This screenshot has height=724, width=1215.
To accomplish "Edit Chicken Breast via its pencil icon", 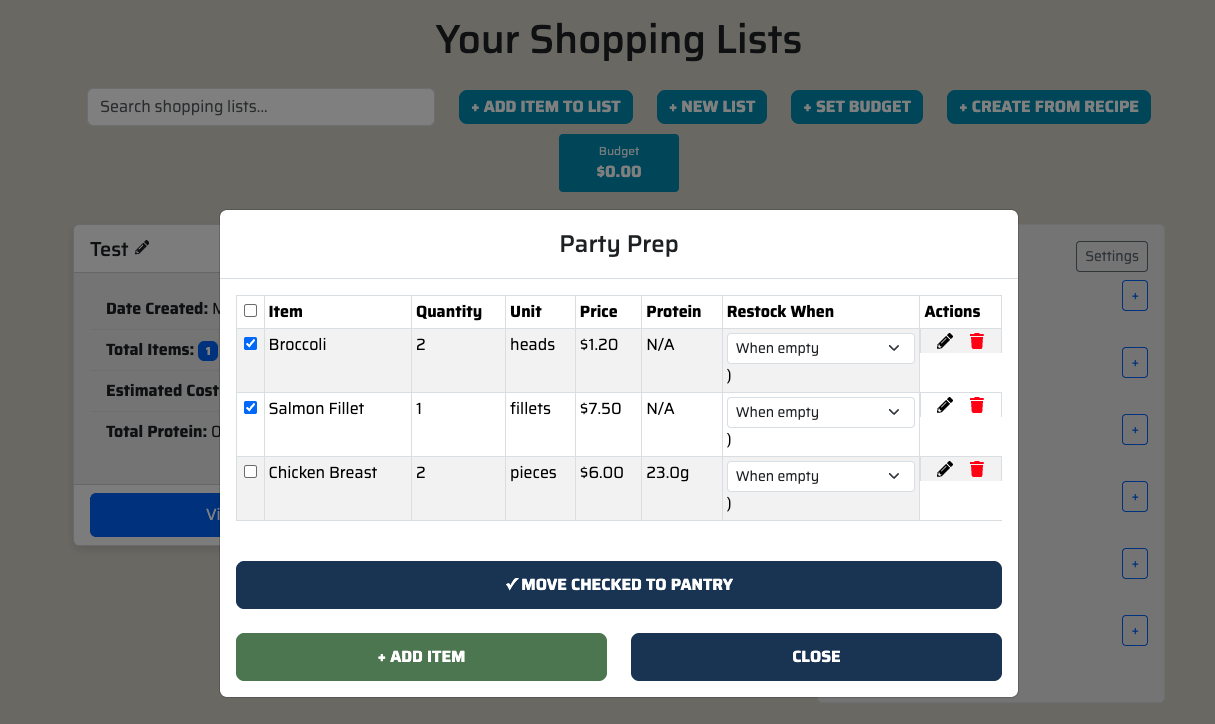I will pos(944,468).
